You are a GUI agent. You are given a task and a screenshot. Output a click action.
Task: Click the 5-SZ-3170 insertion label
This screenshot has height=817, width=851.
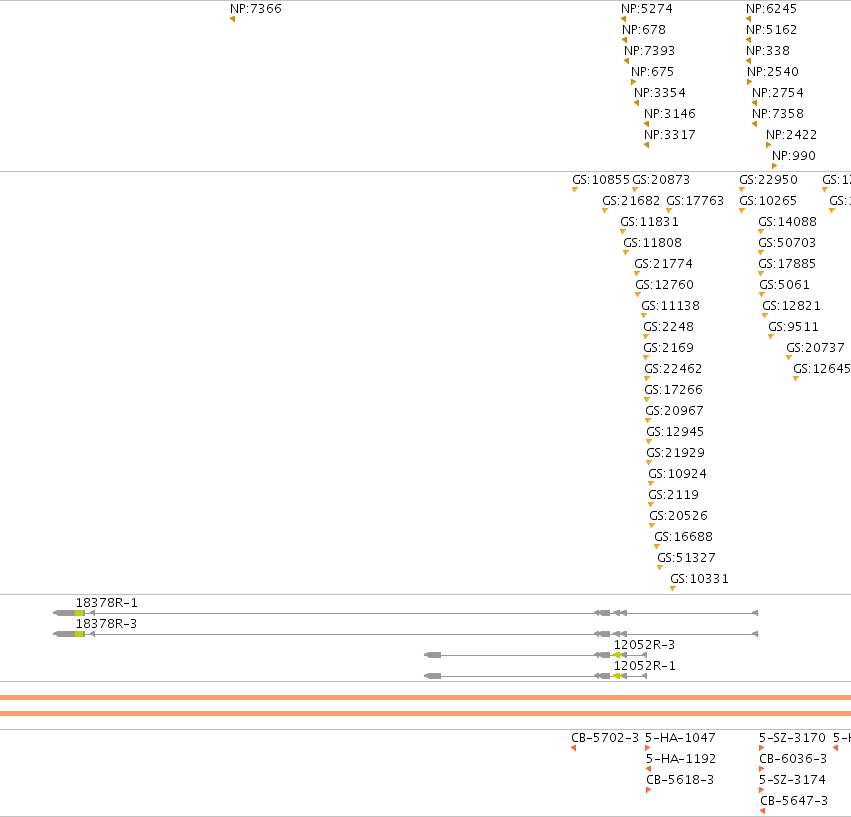pyautogui.click(x=792, y=738)
